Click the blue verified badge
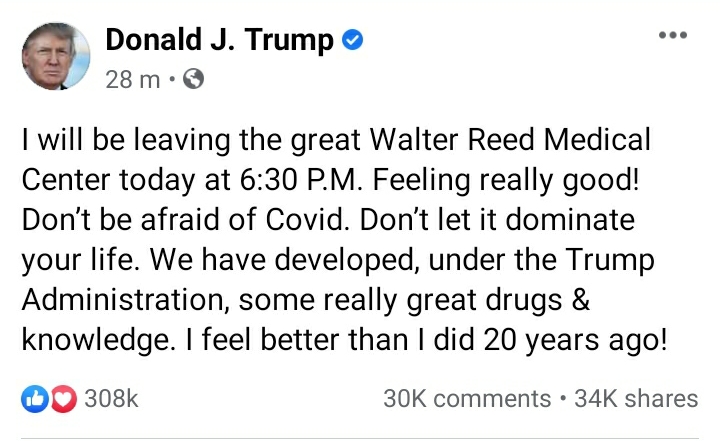Screen dimensions: 720x441 pos(353,40)
